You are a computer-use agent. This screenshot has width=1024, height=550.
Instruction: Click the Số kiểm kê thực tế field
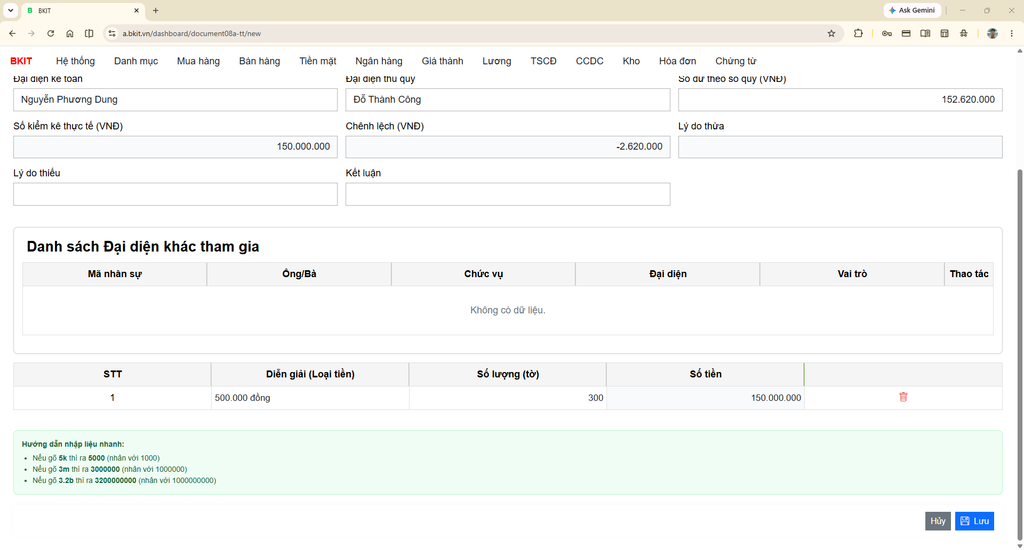click(175, 146)
